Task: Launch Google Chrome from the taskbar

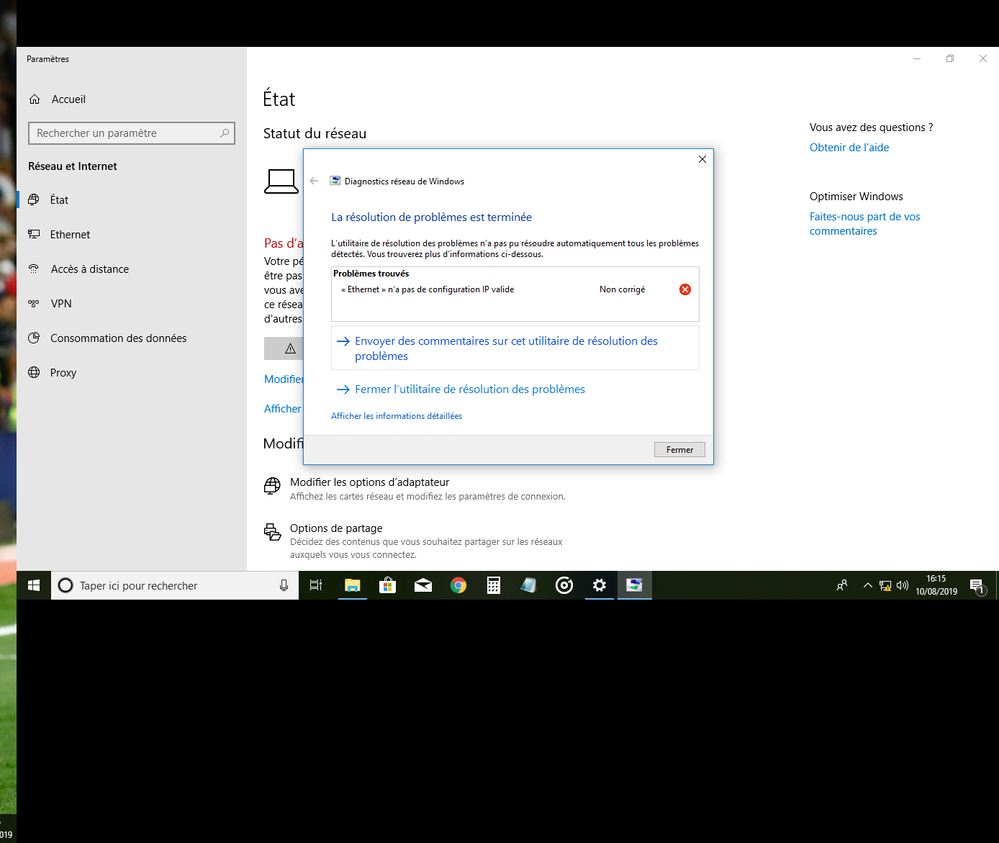Action: pyautogui.click(x=458, y=586)
